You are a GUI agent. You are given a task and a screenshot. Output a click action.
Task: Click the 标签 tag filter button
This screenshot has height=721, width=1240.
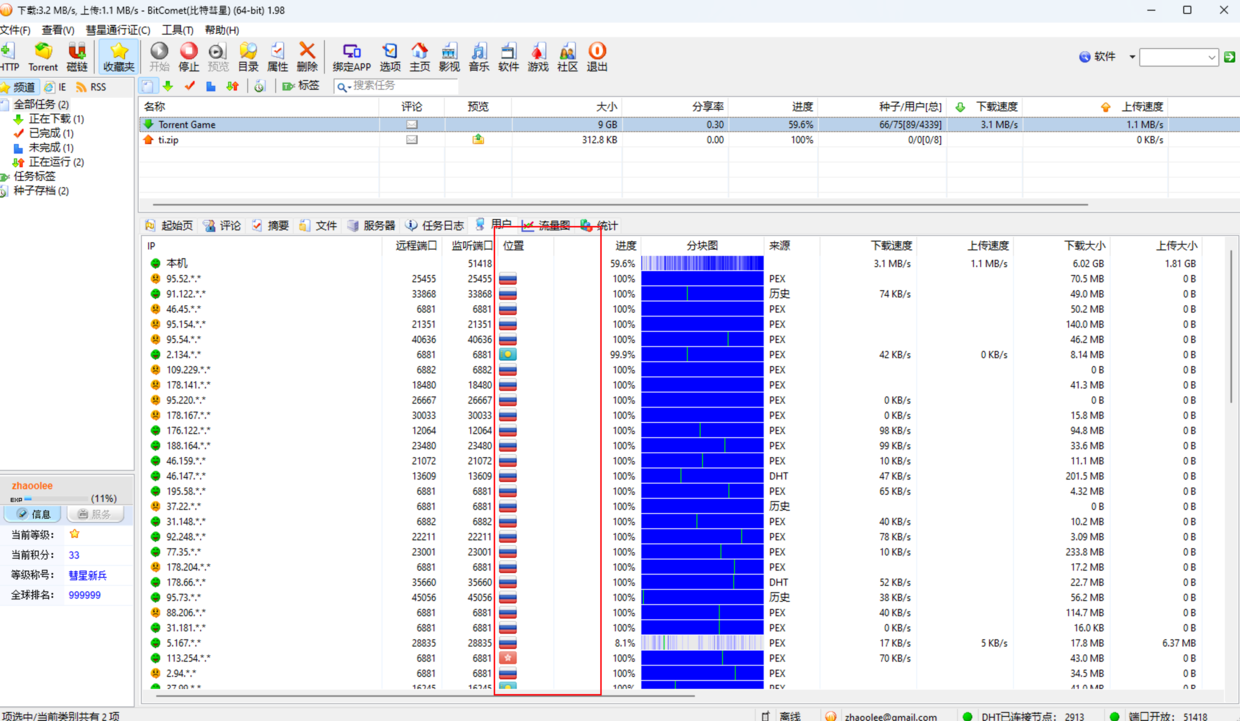(x=300, y=87)
